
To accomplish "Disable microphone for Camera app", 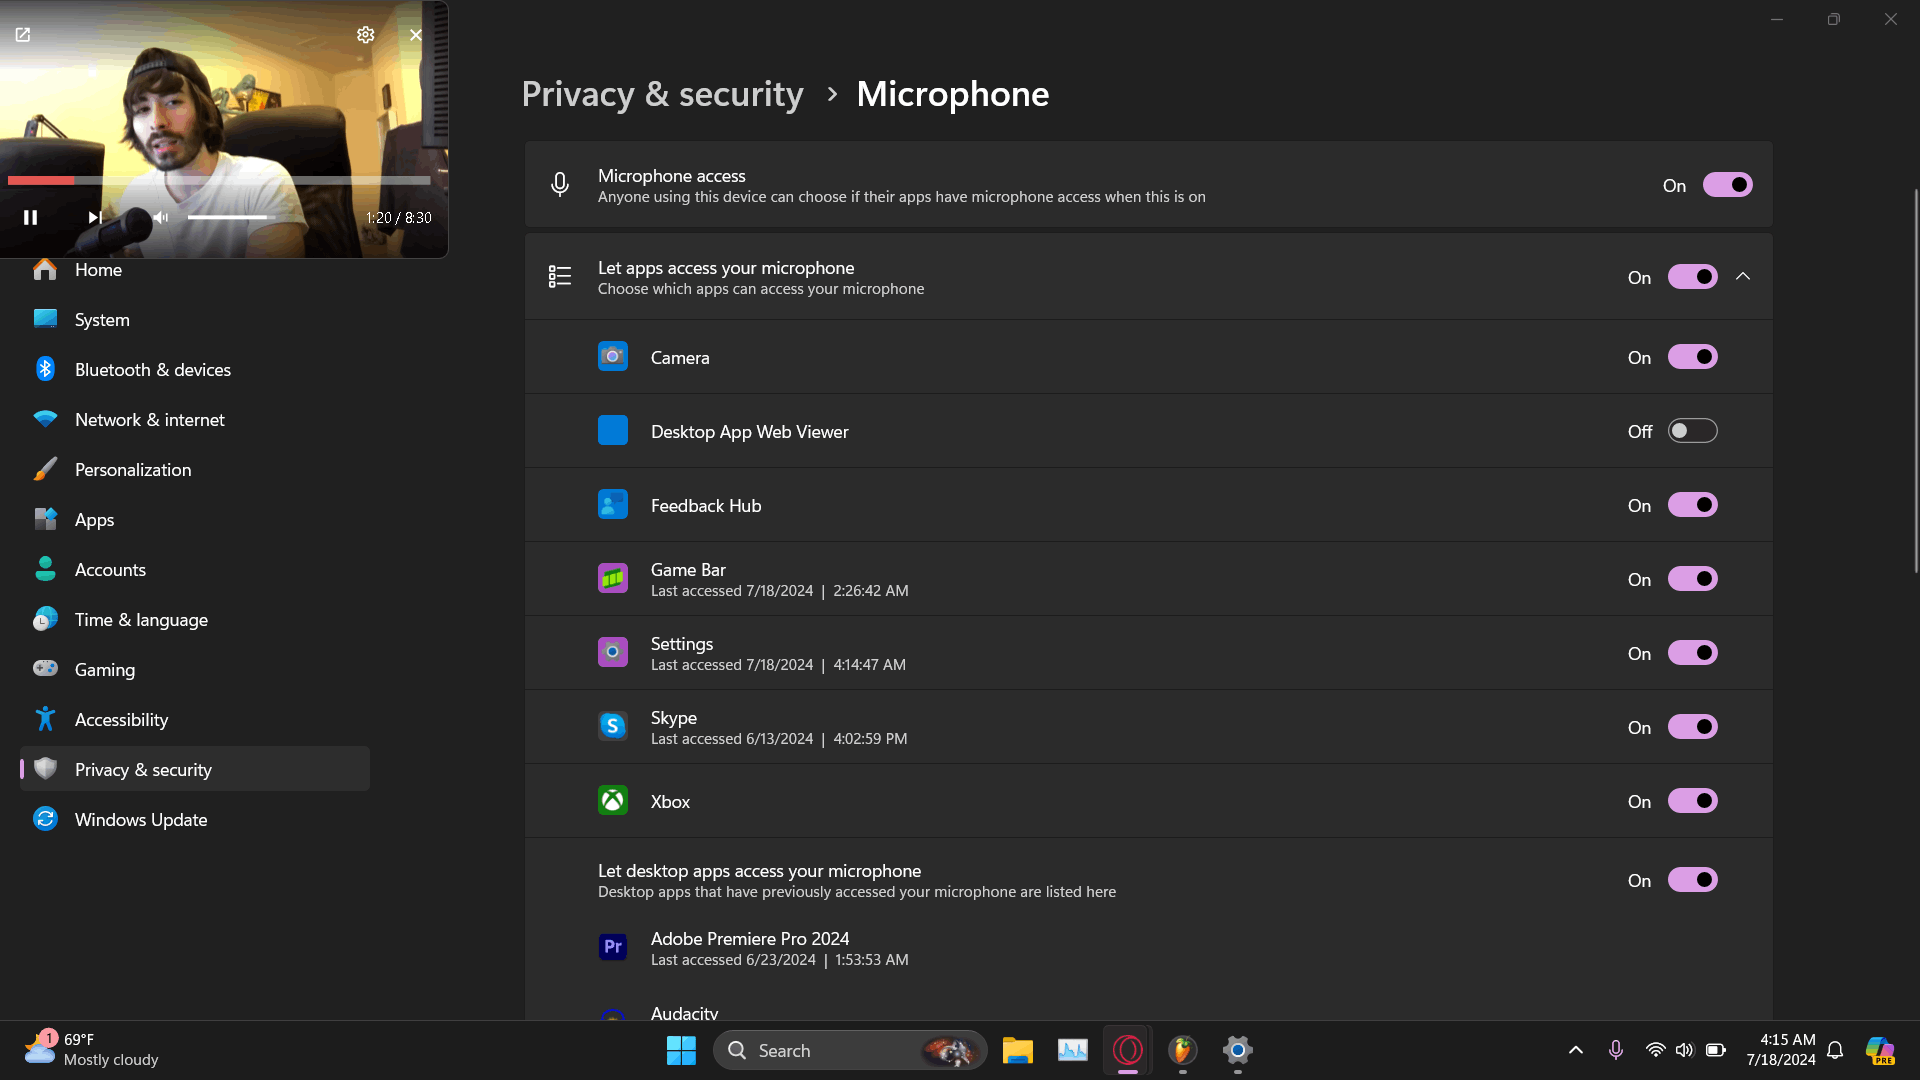I will coord(1692,357).
